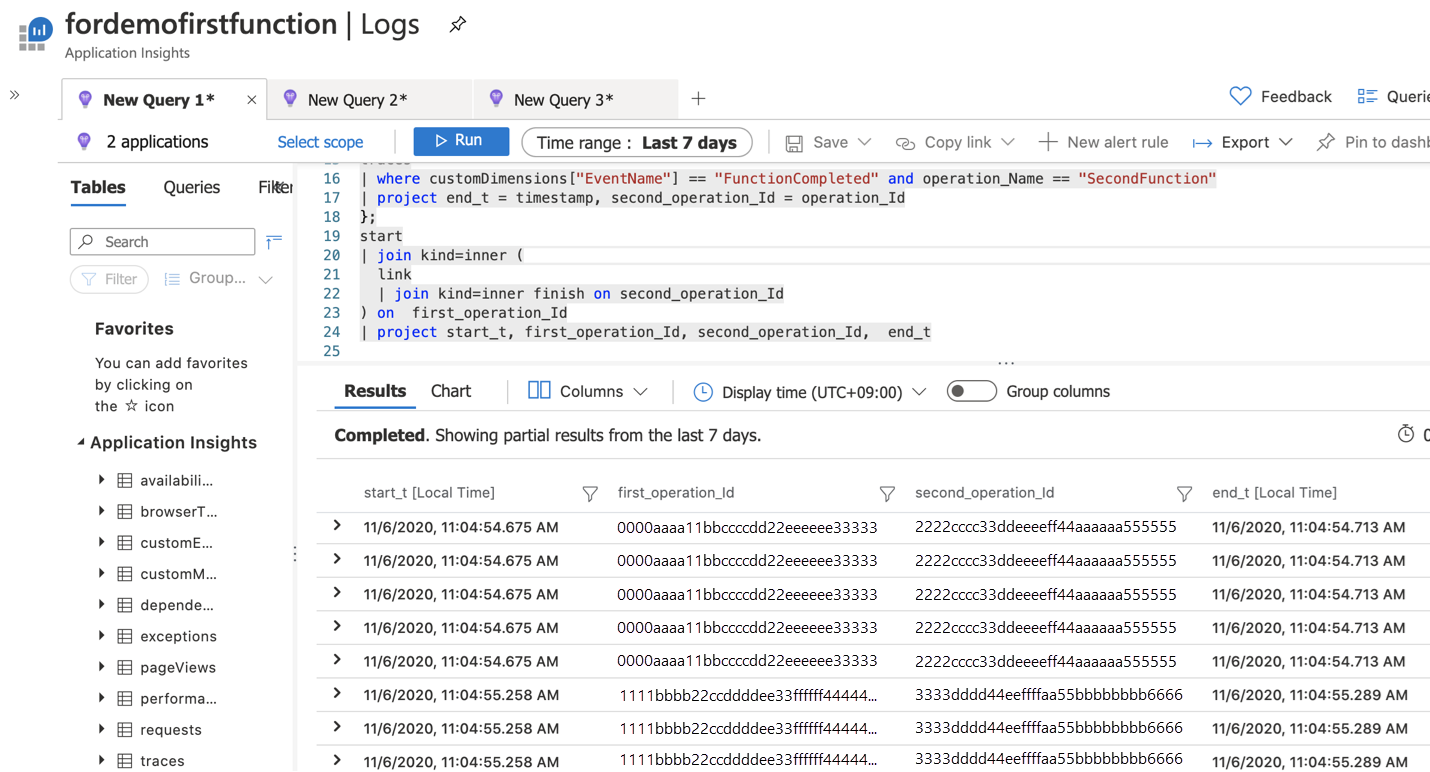Add a new query tab
Image resolution: width=1430 pixels, height=772 pixels.
tap(698, 98)
